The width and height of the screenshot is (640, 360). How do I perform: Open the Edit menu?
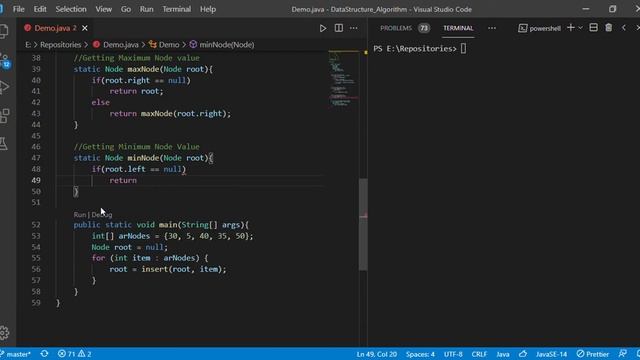40,9
